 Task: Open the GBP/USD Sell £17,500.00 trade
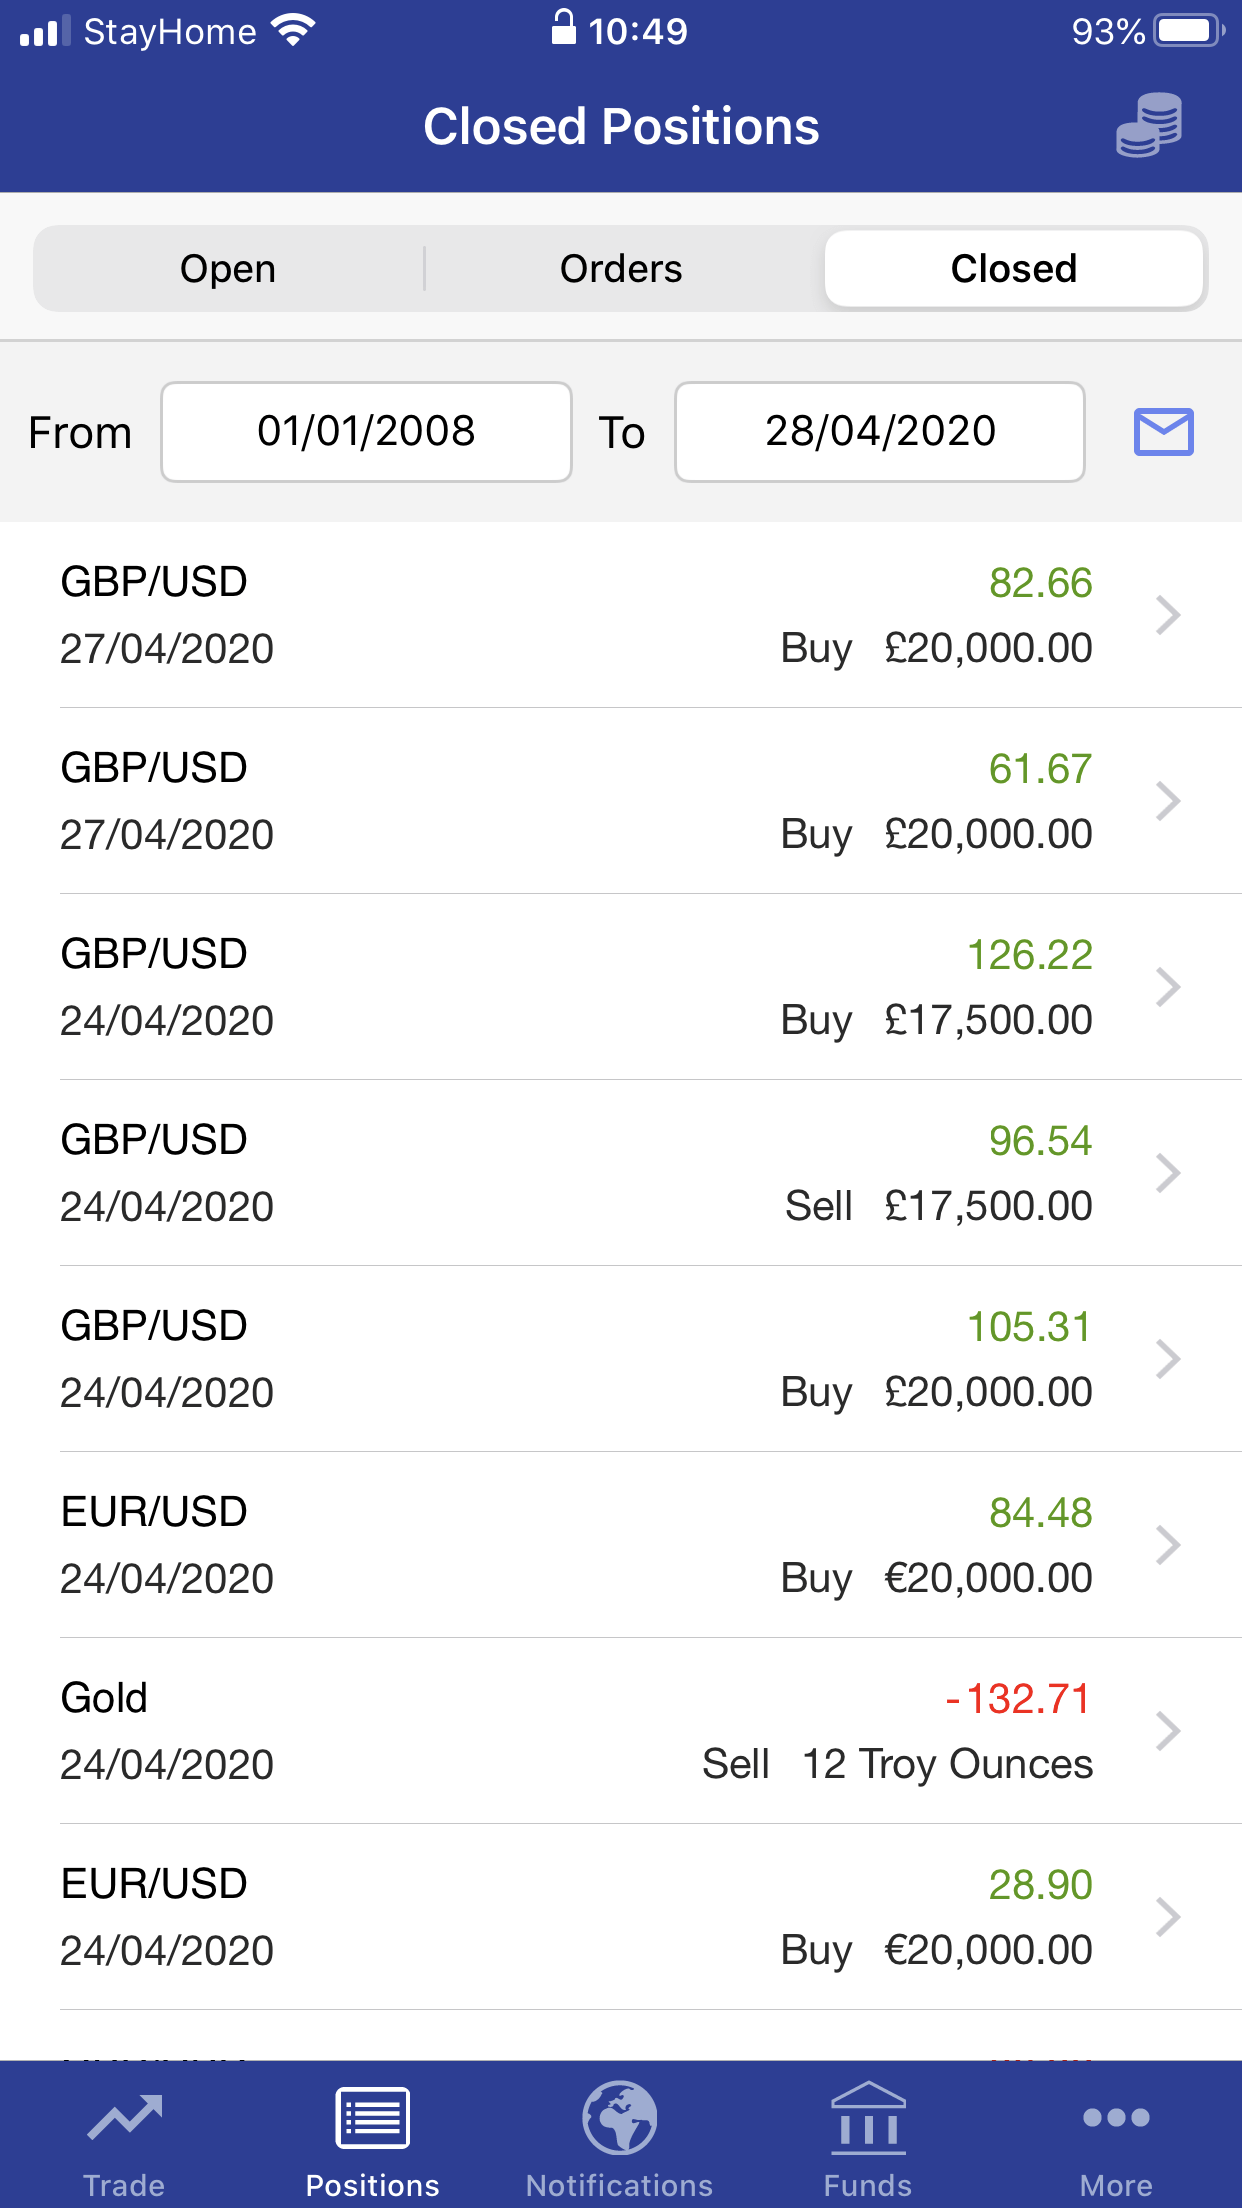point(621,1173)
